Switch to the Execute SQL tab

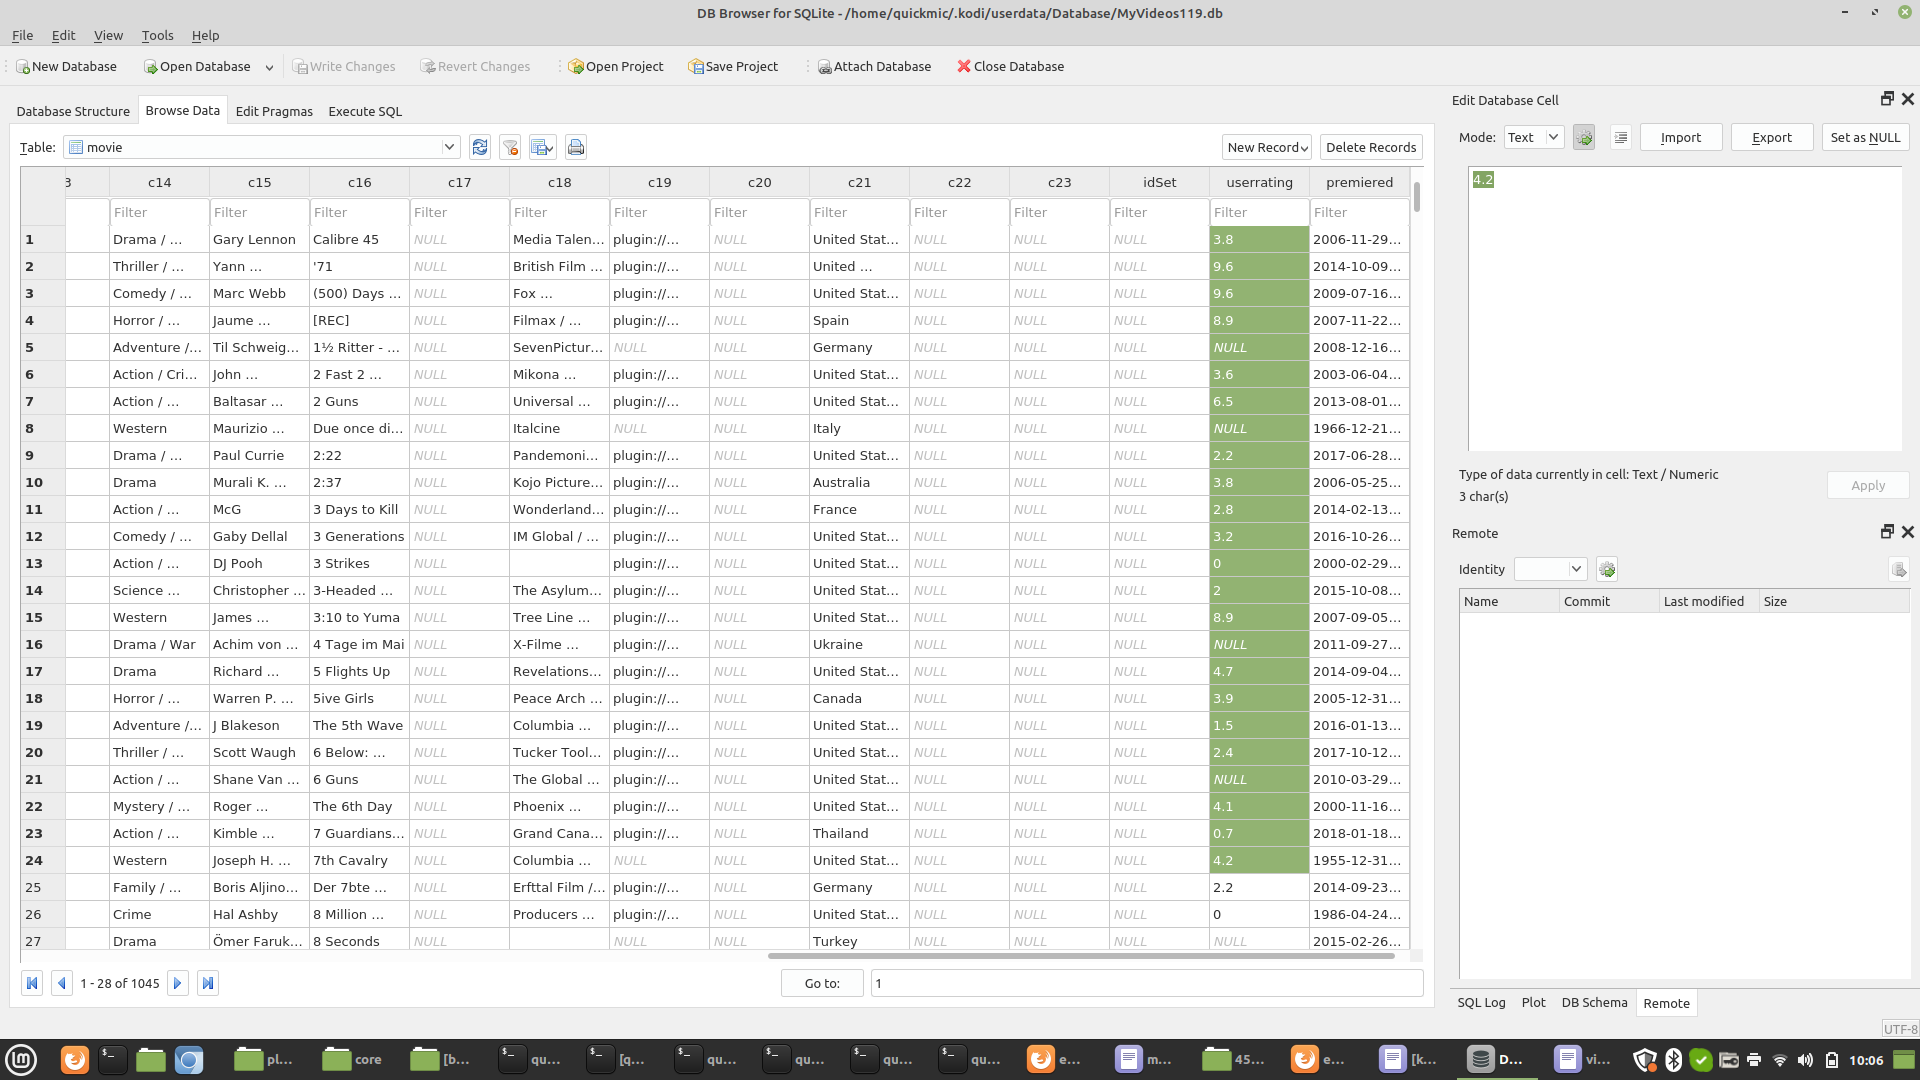[x=365, y=111]
